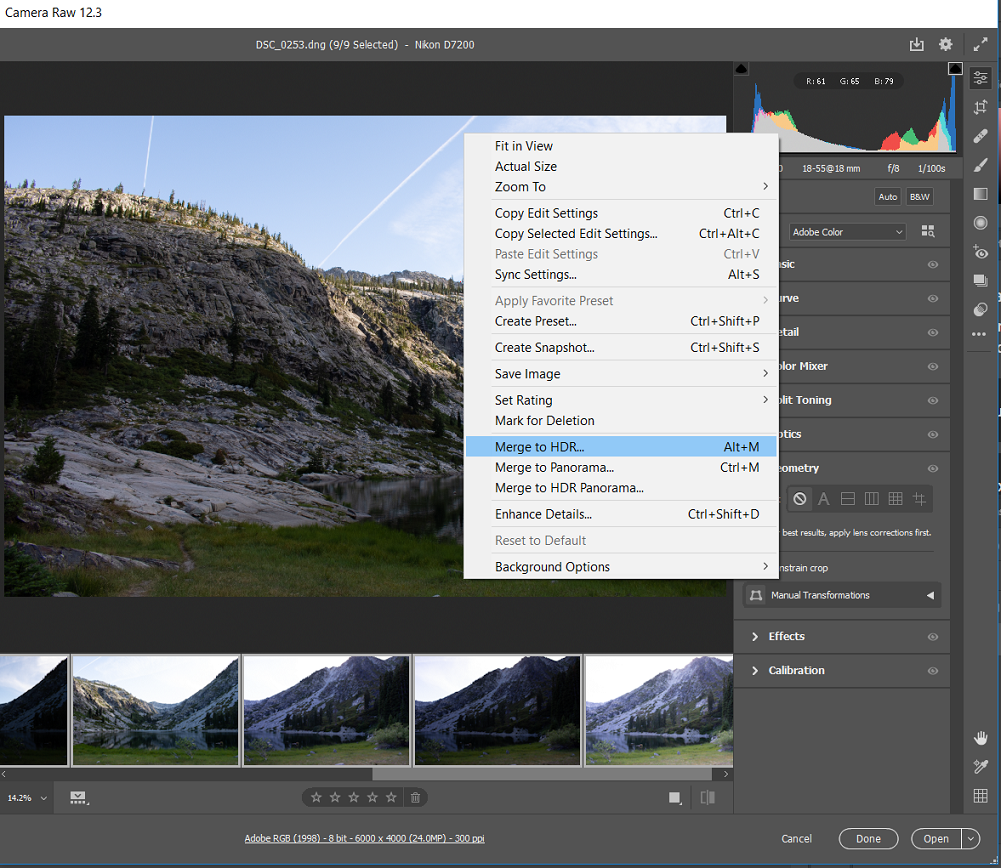Open Camera Raw preferences gear

945,44
